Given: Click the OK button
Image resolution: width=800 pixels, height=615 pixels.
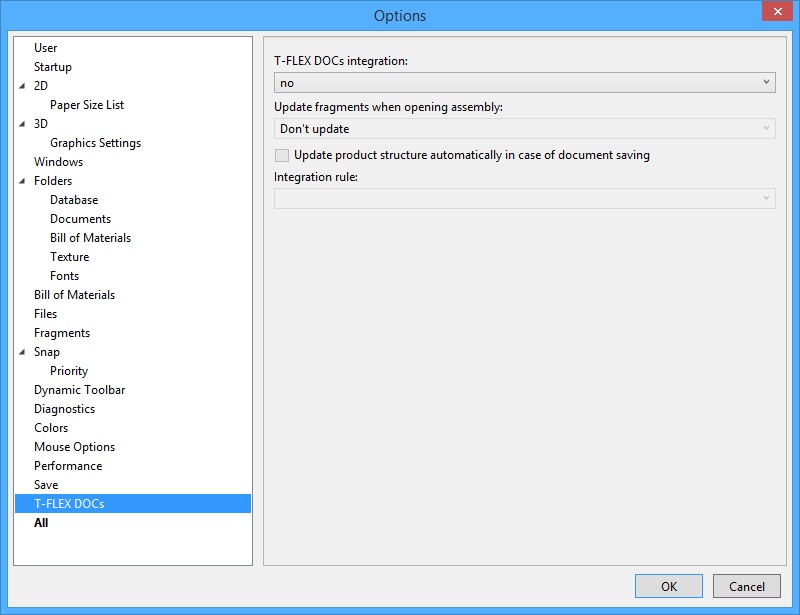Looking at the screenshot, I should 669,586.
